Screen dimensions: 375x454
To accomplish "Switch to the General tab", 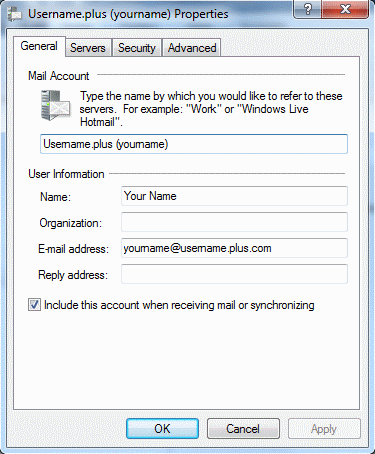I will point(39,46).
